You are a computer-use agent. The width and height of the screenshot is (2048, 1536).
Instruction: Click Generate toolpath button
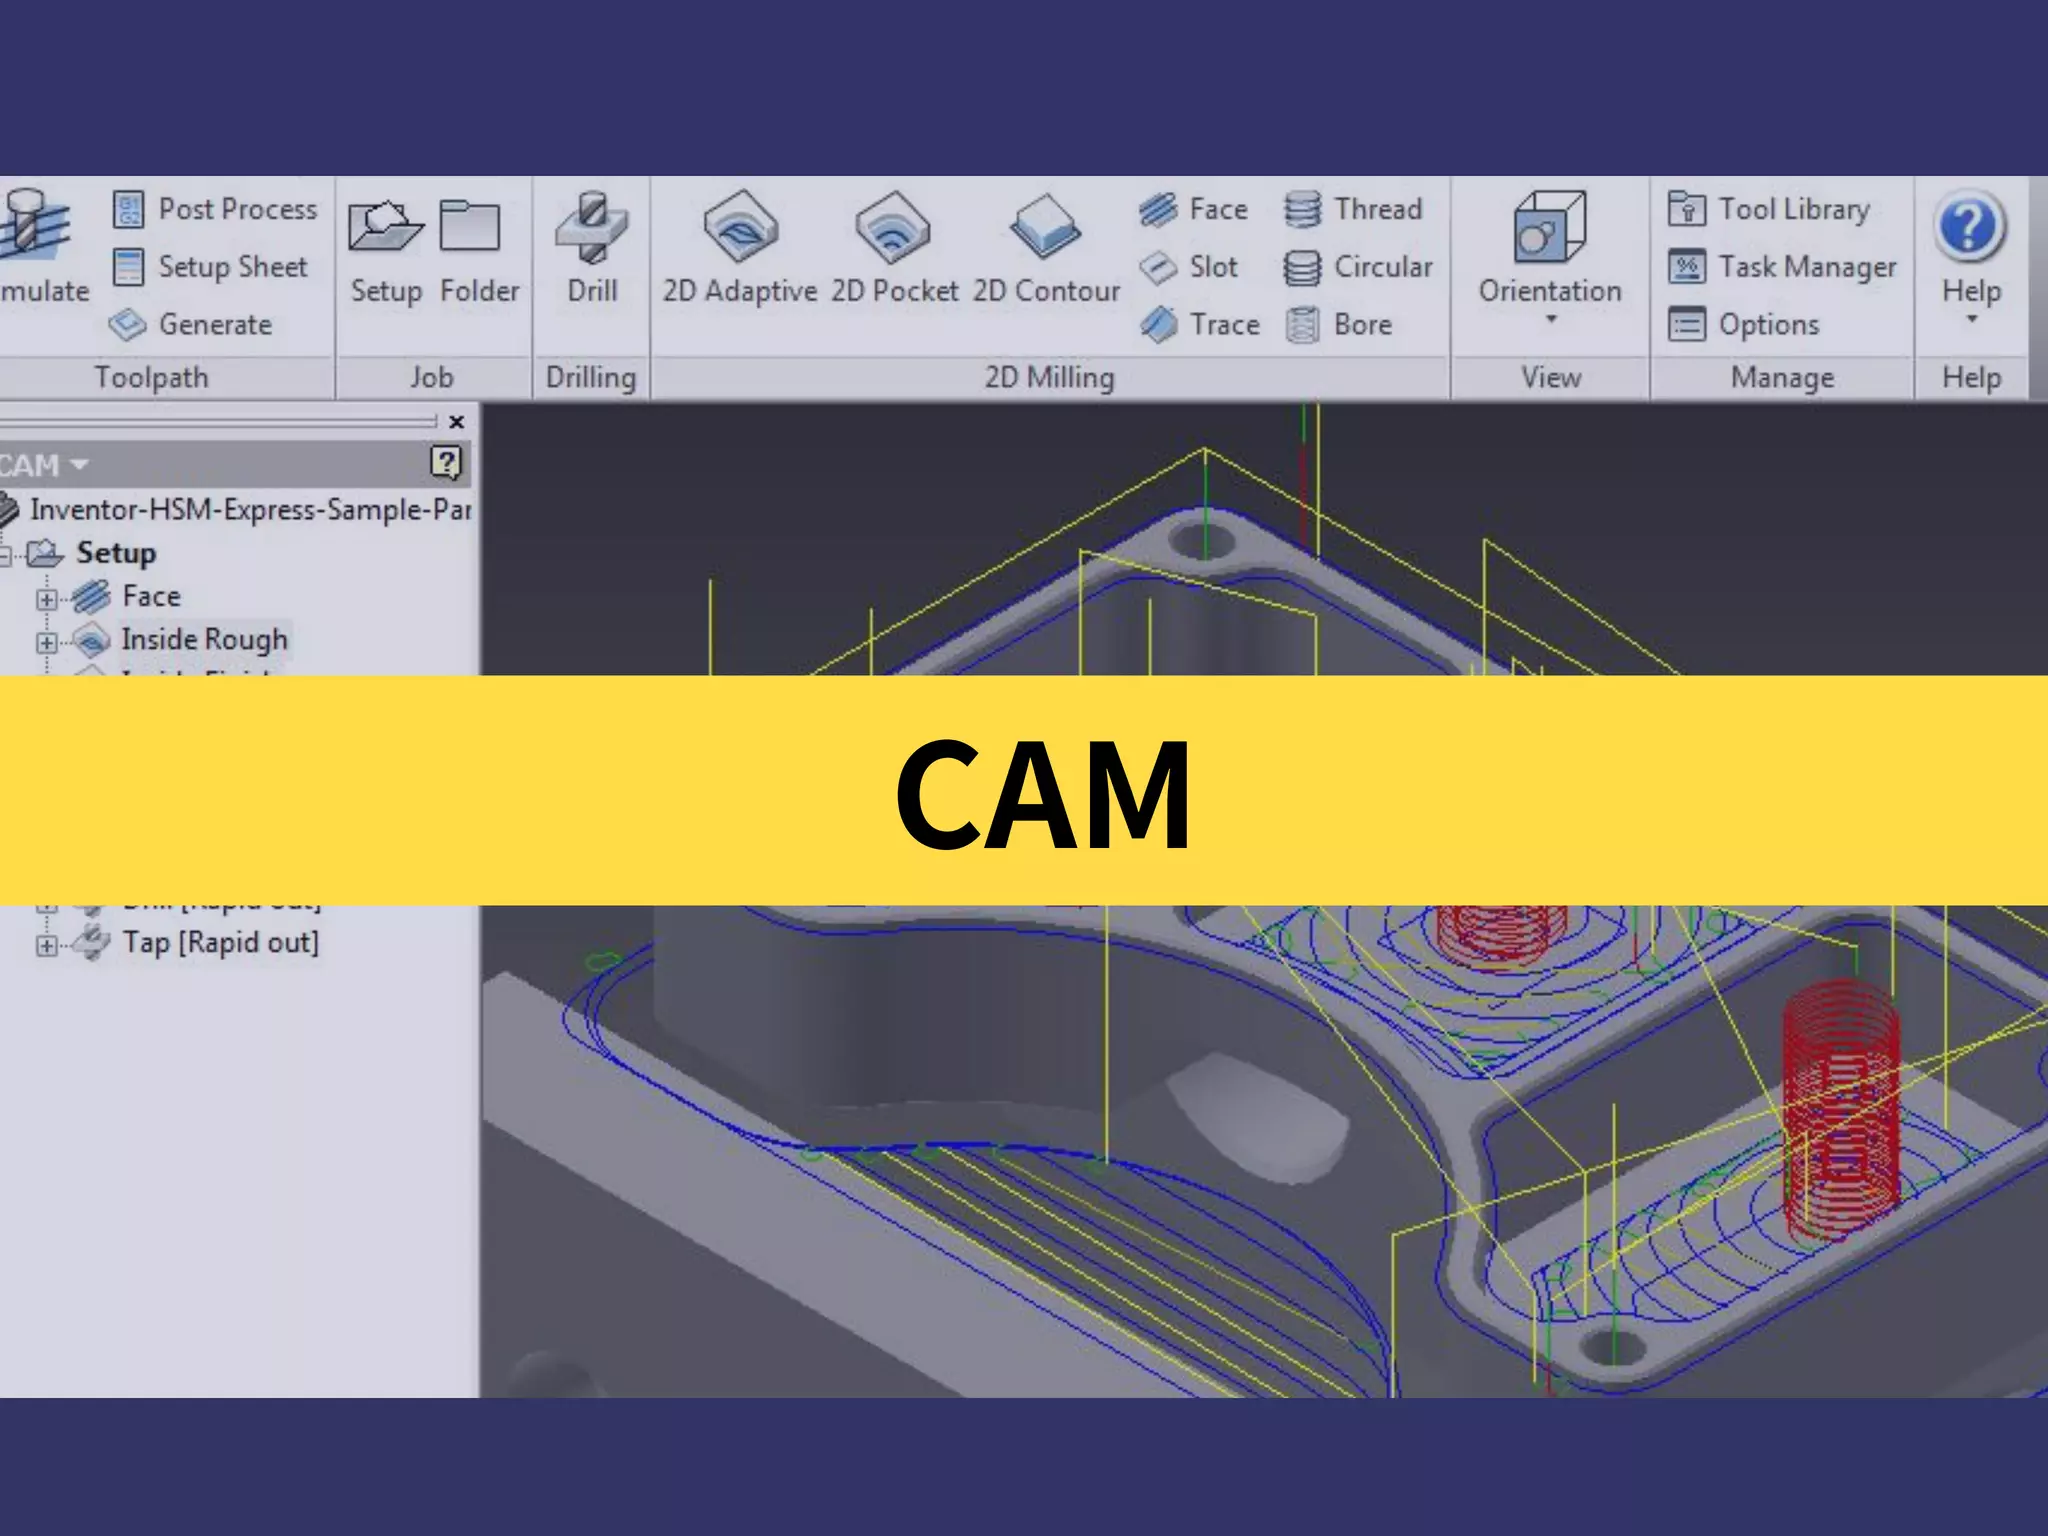pyautogui.click(x=191, y=324)
